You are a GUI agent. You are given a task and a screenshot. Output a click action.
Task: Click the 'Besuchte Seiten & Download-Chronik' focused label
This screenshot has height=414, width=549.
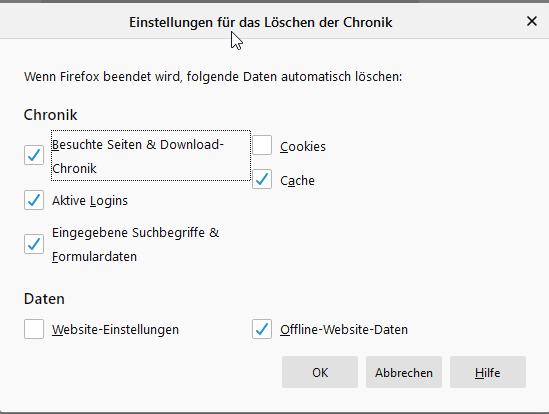coord(151,156)
